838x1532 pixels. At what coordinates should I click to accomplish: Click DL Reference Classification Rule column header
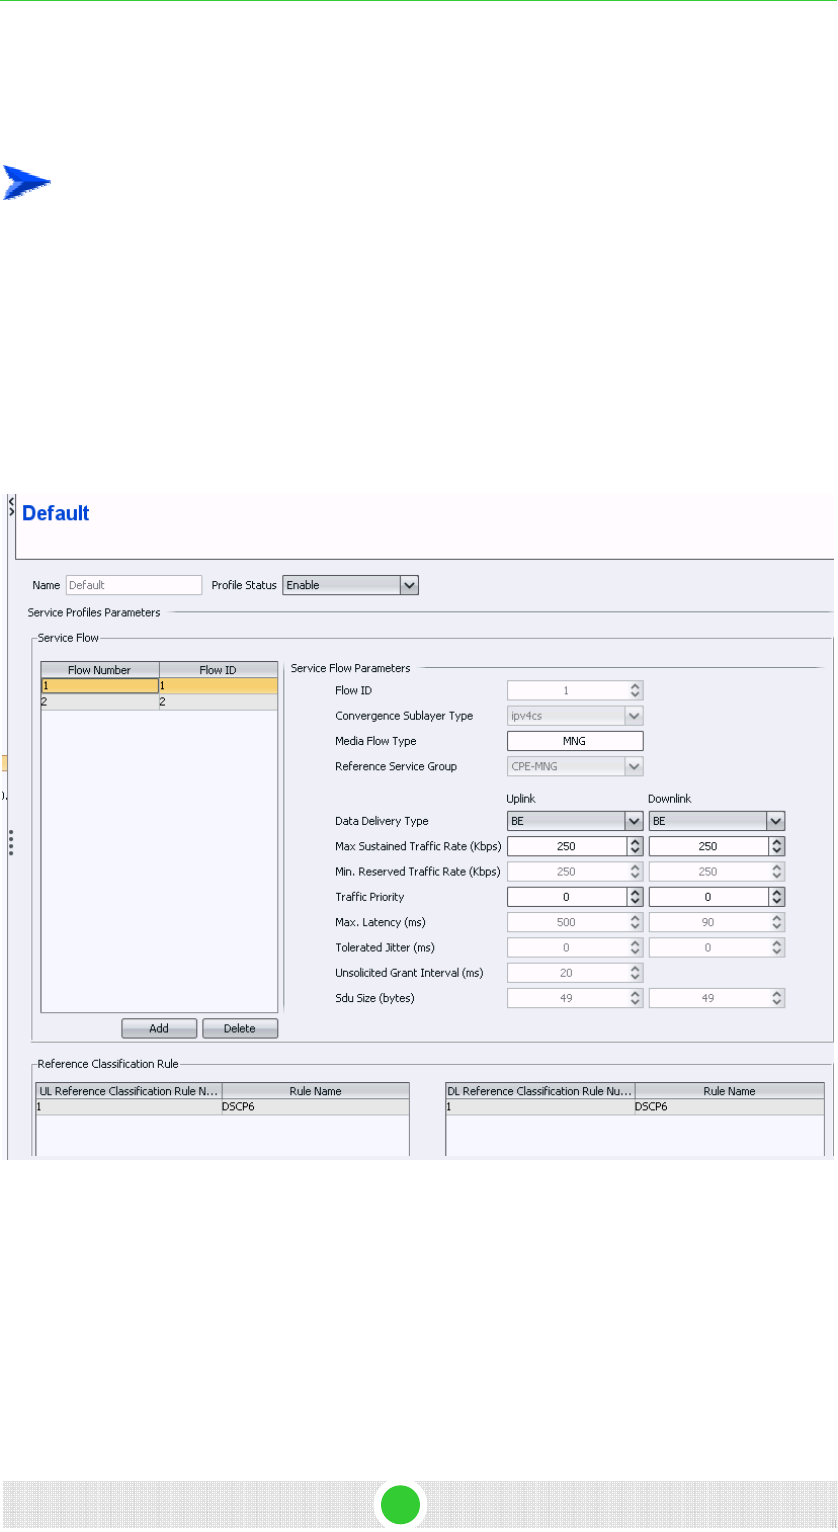tap(540, 1091)
